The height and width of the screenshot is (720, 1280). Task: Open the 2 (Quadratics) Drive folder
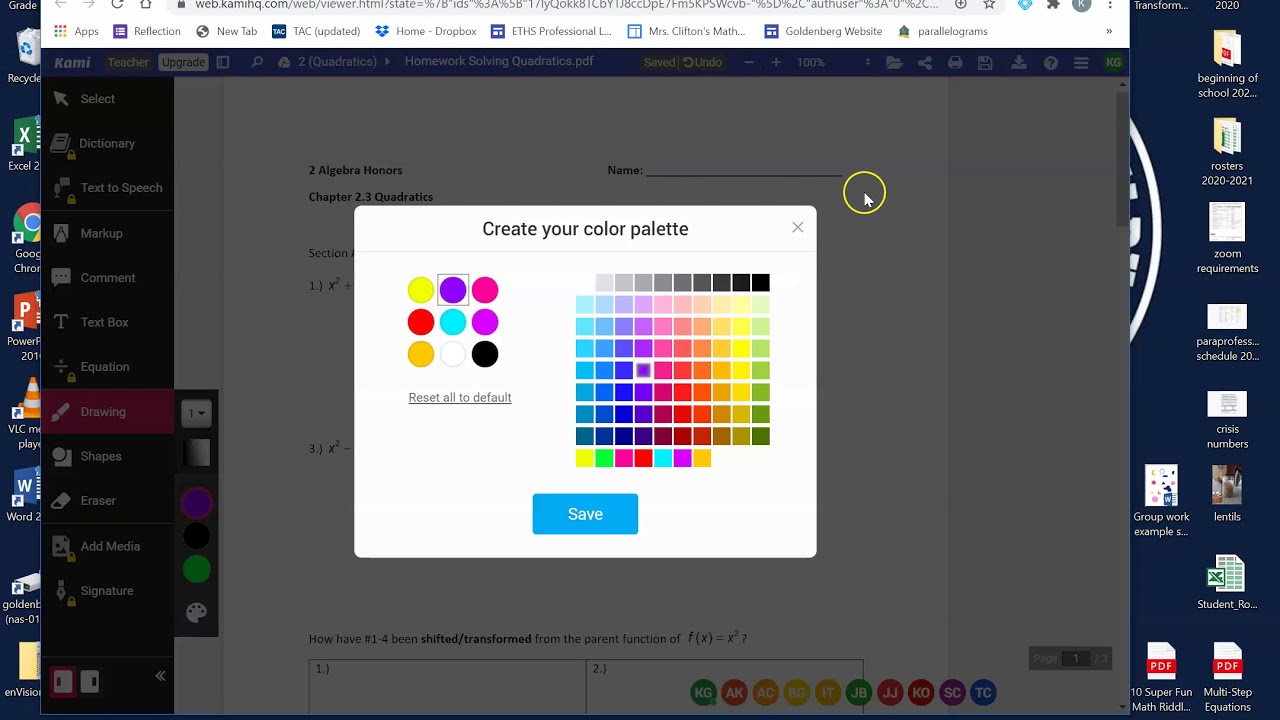(335, 62)
